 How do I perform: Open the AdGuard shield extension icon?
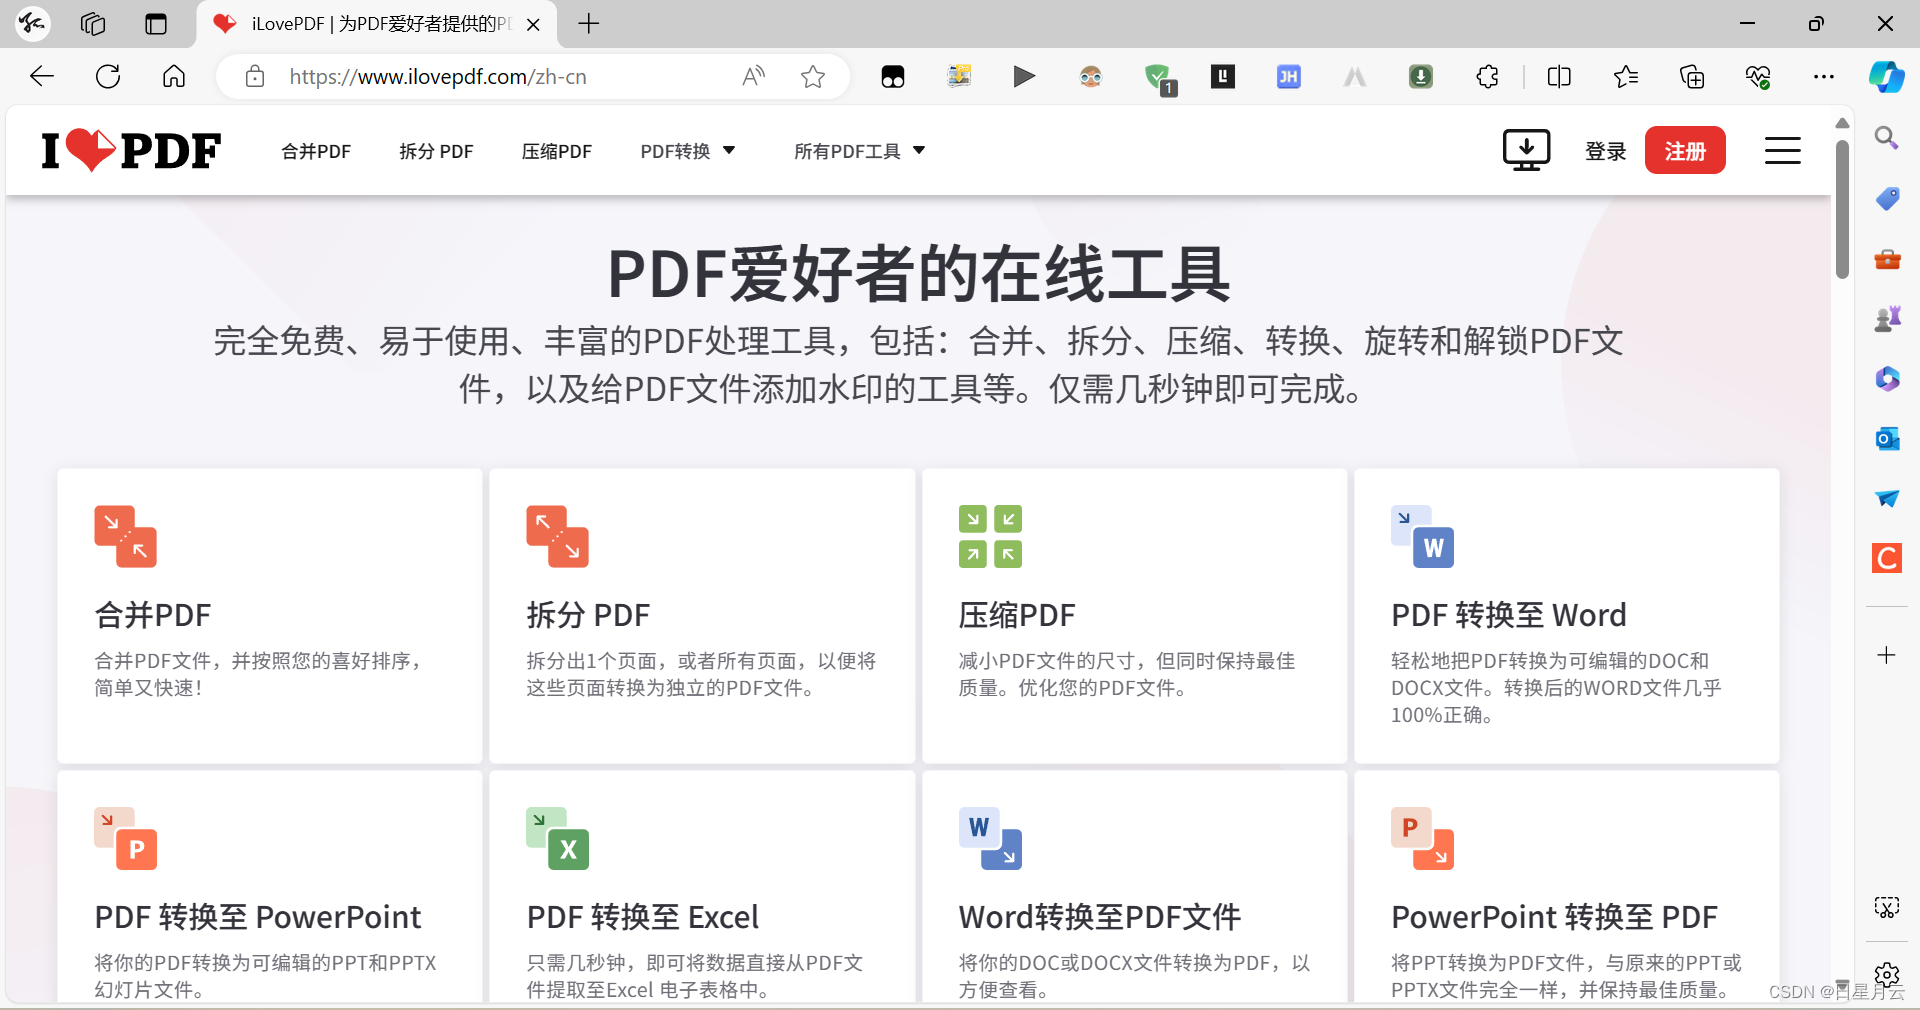coord(1159,76)
